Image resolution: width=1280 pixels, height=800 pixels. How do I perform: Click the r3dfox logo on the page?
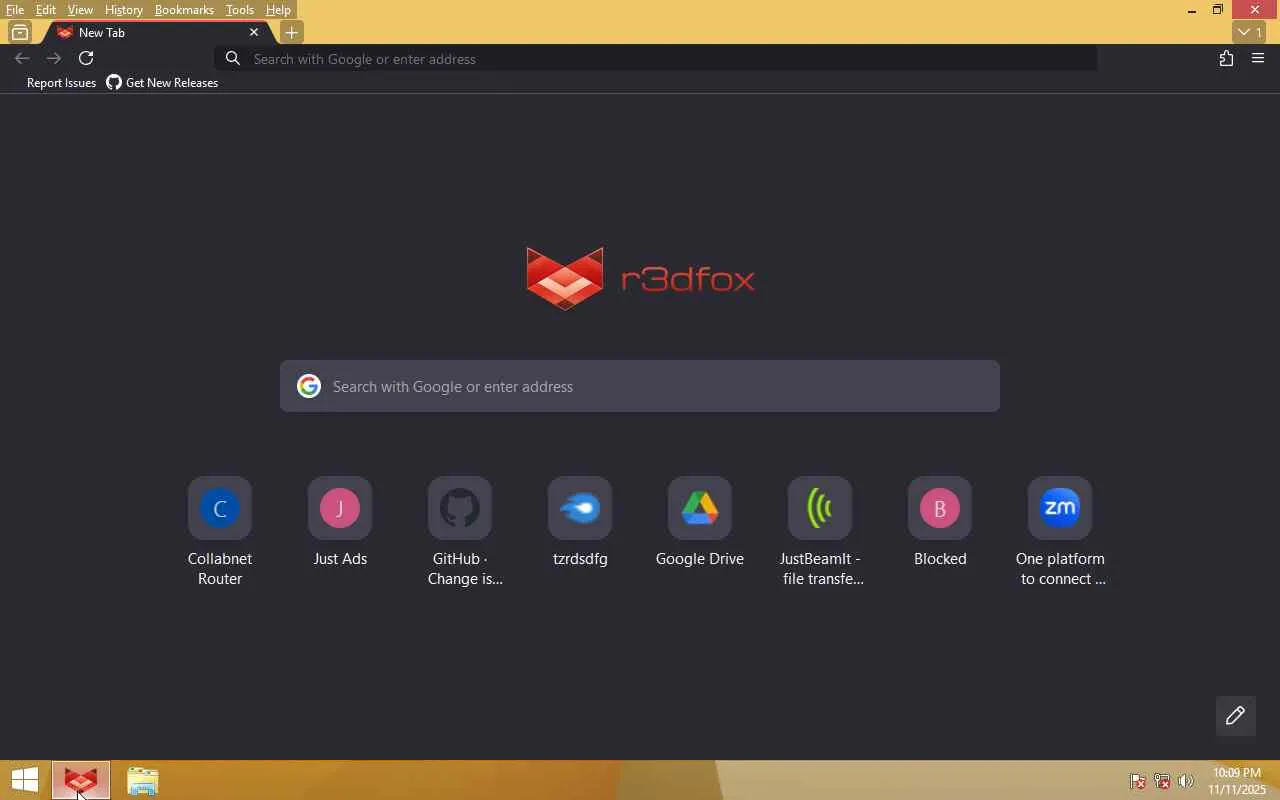point(640,278)
